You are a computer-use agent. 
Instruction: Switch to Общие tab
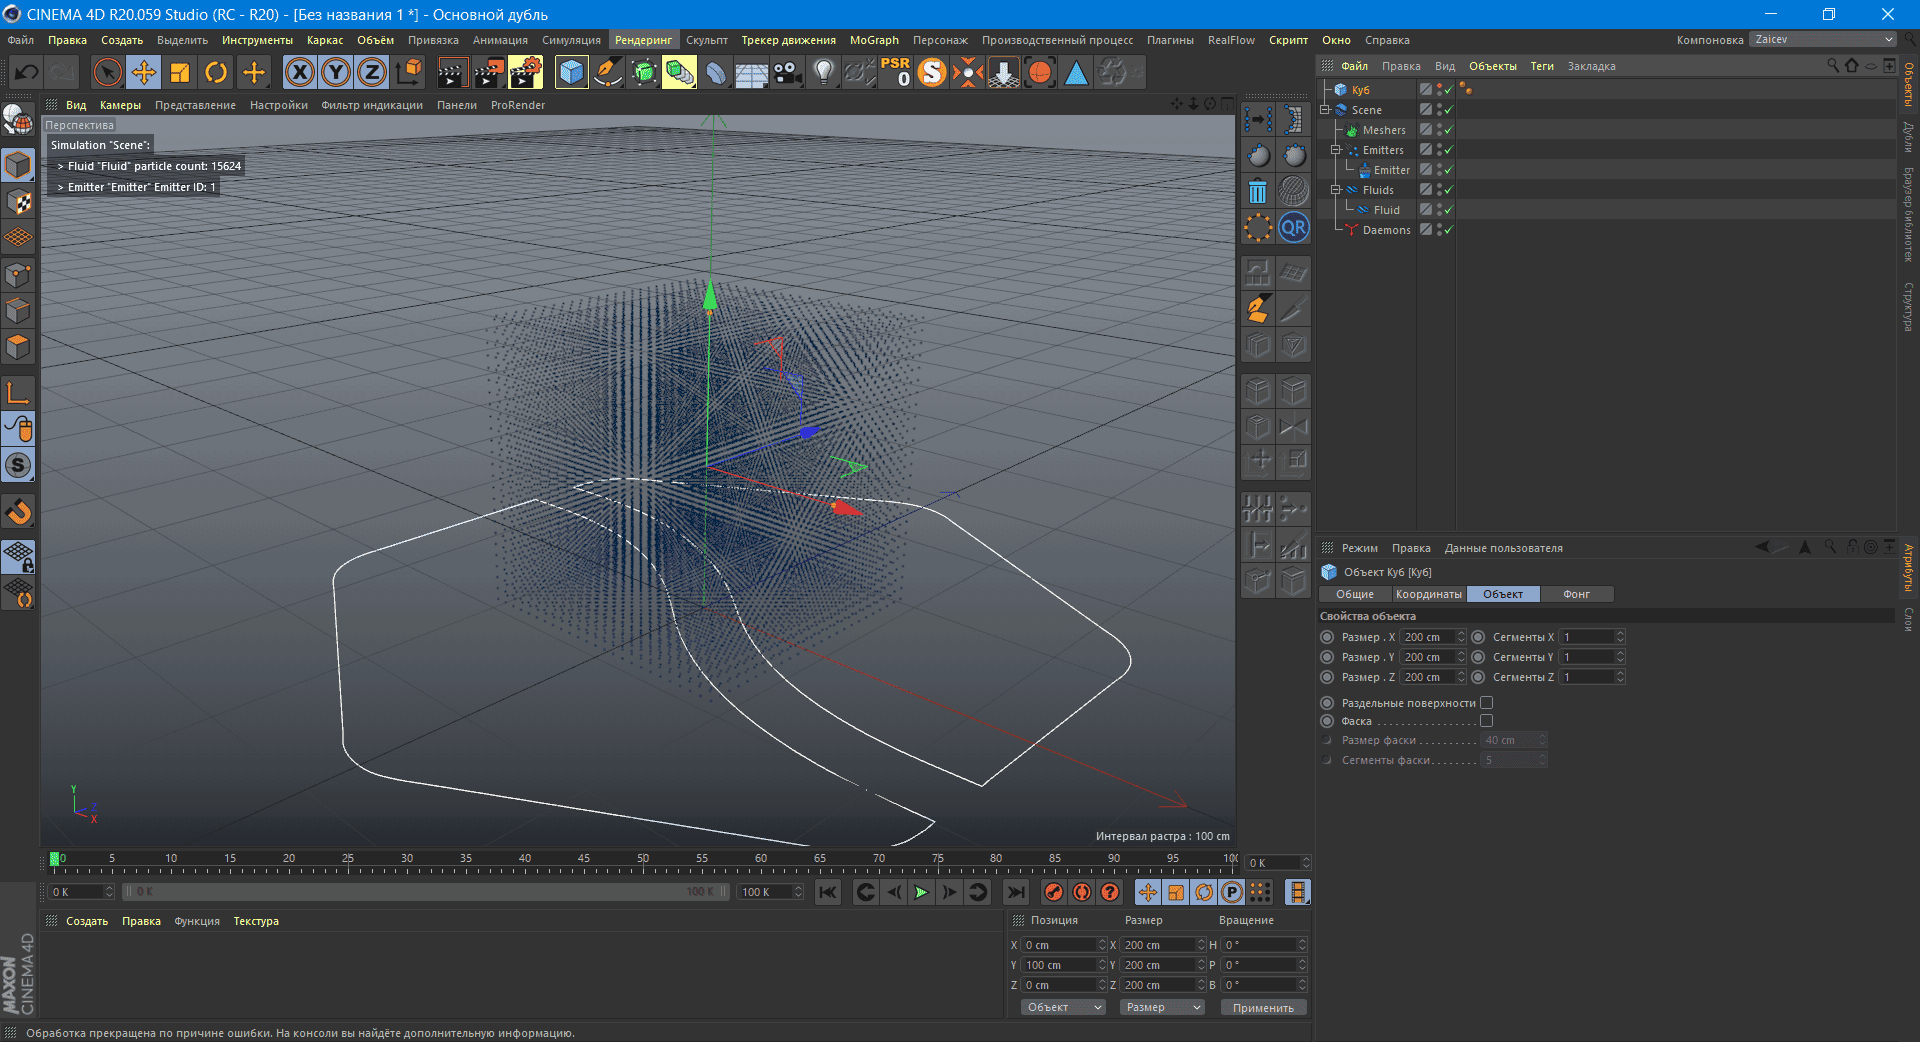pyautogui.click(x=1355, y=594)
